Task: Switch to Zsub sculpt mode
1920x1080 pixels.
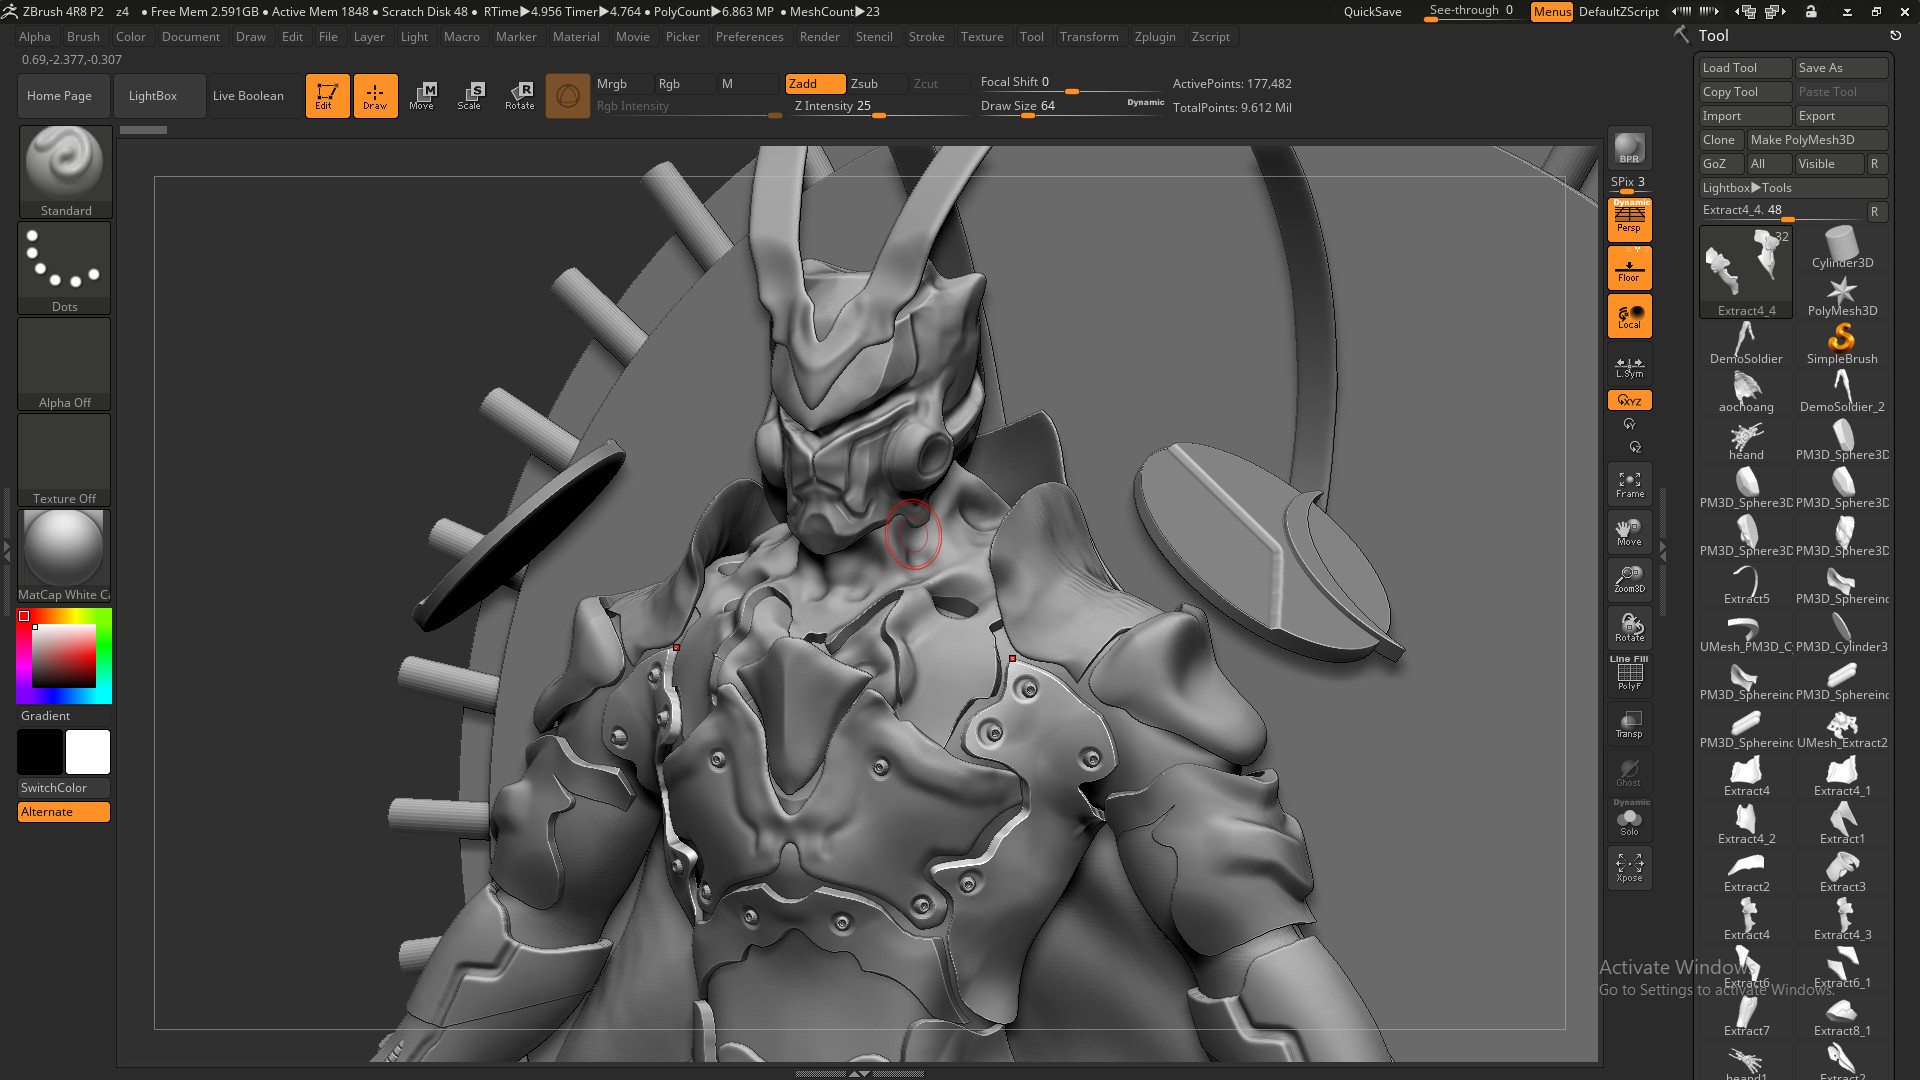Action: pos(876,84)
